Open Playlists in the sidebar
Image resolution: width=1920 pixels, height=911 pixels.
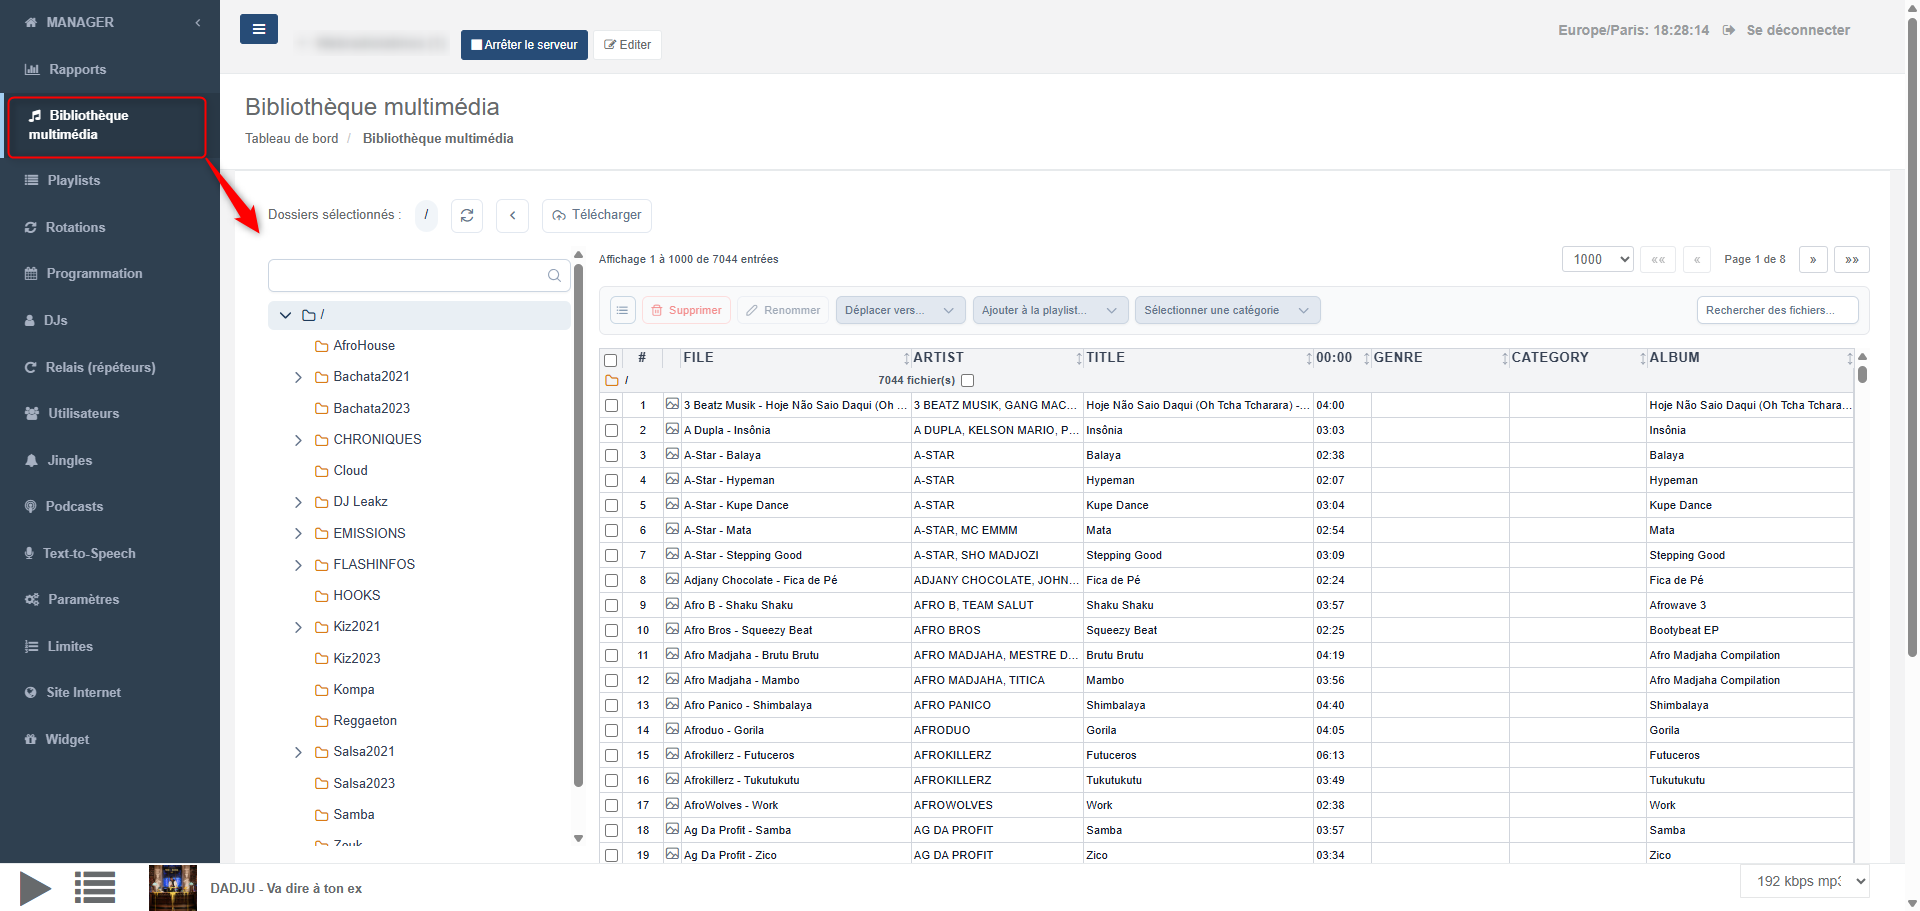click(73, 181)
